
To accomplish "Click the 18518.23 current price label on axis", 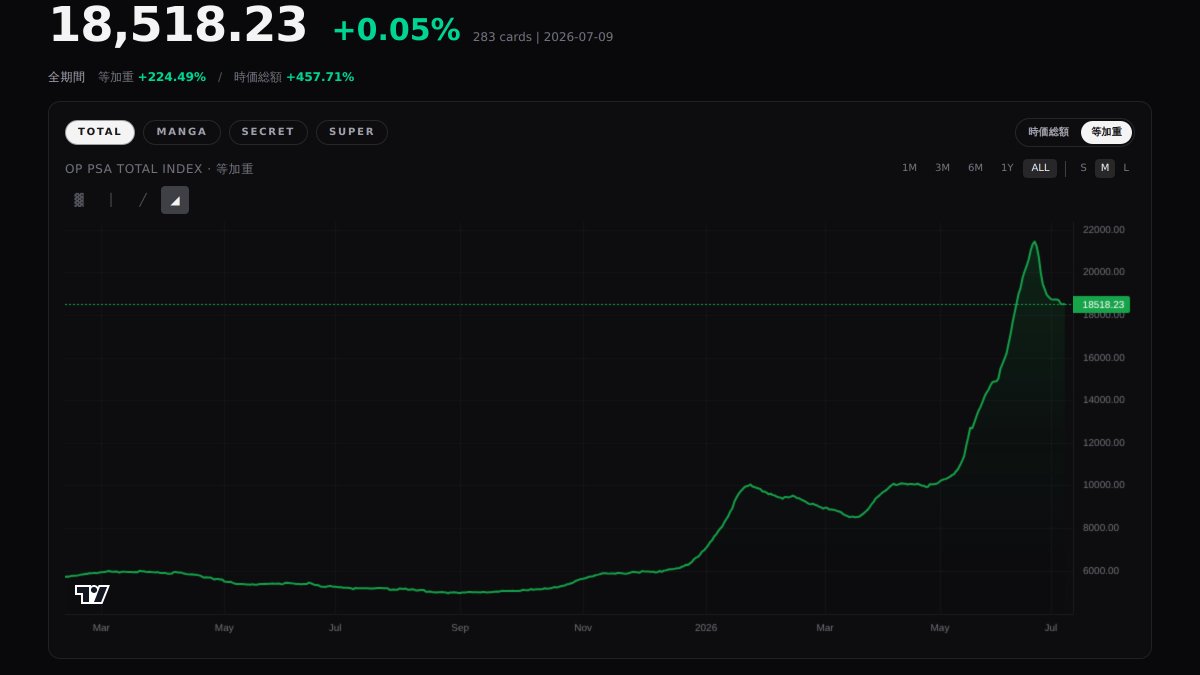I will (1101, 304).
